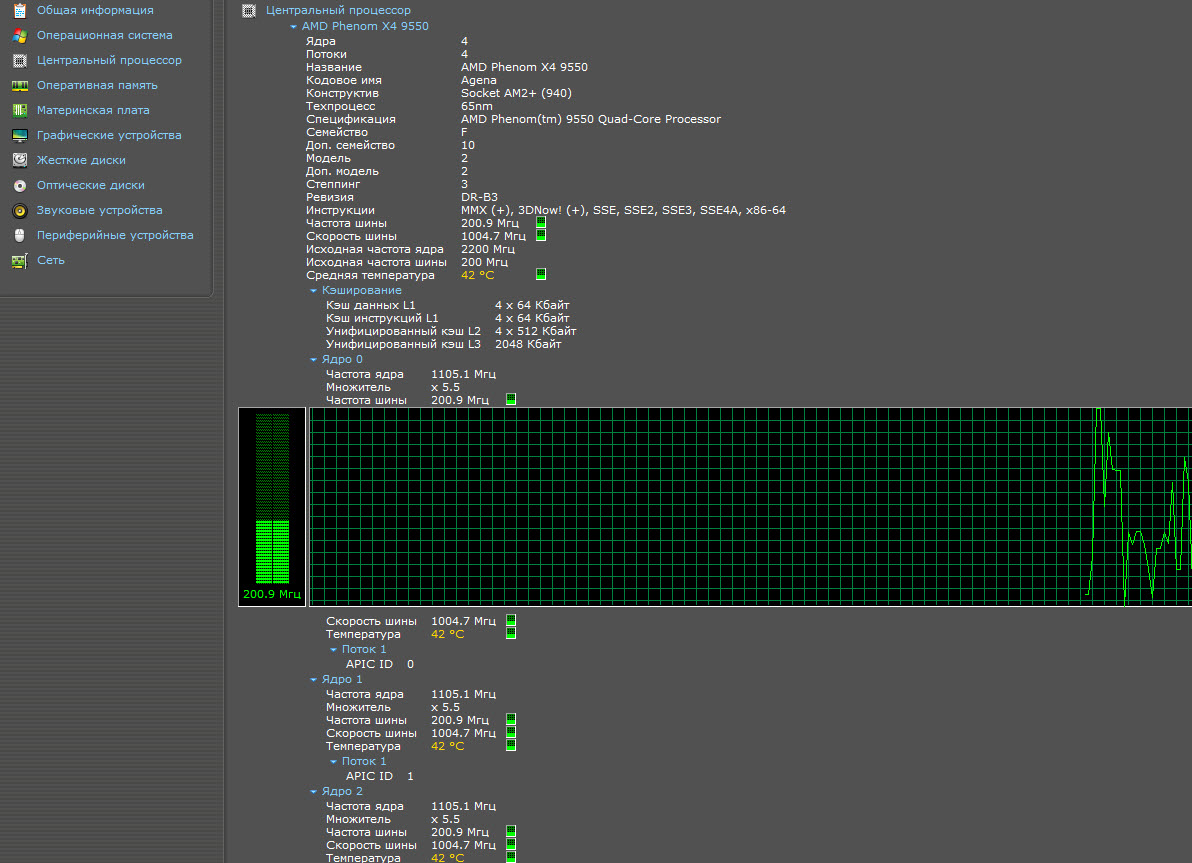Click the Операционная система Windows icon

pyautogui.click(x=19, y=35)
